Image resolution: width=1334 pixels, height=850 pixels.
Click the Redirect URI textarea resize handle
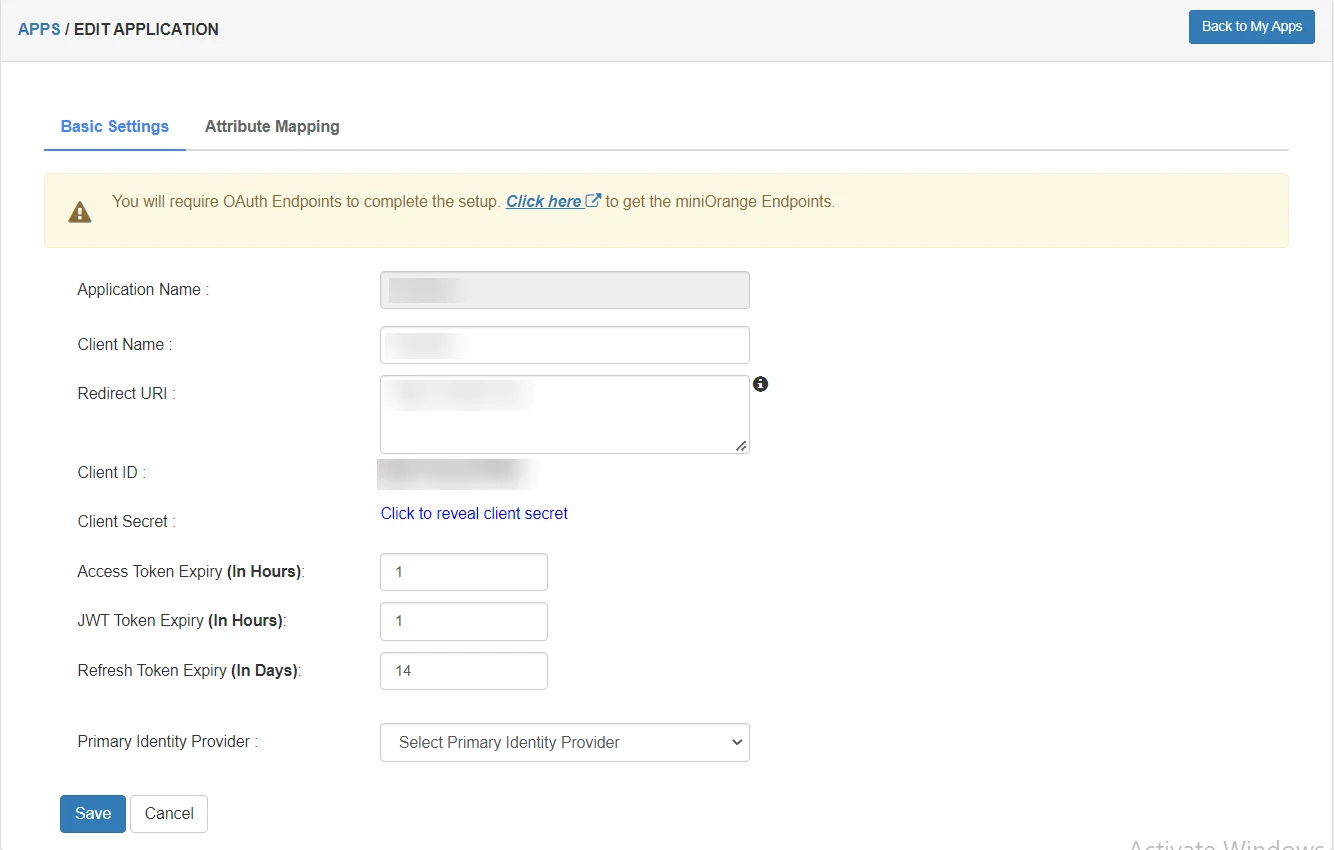(x=741, y=446)
